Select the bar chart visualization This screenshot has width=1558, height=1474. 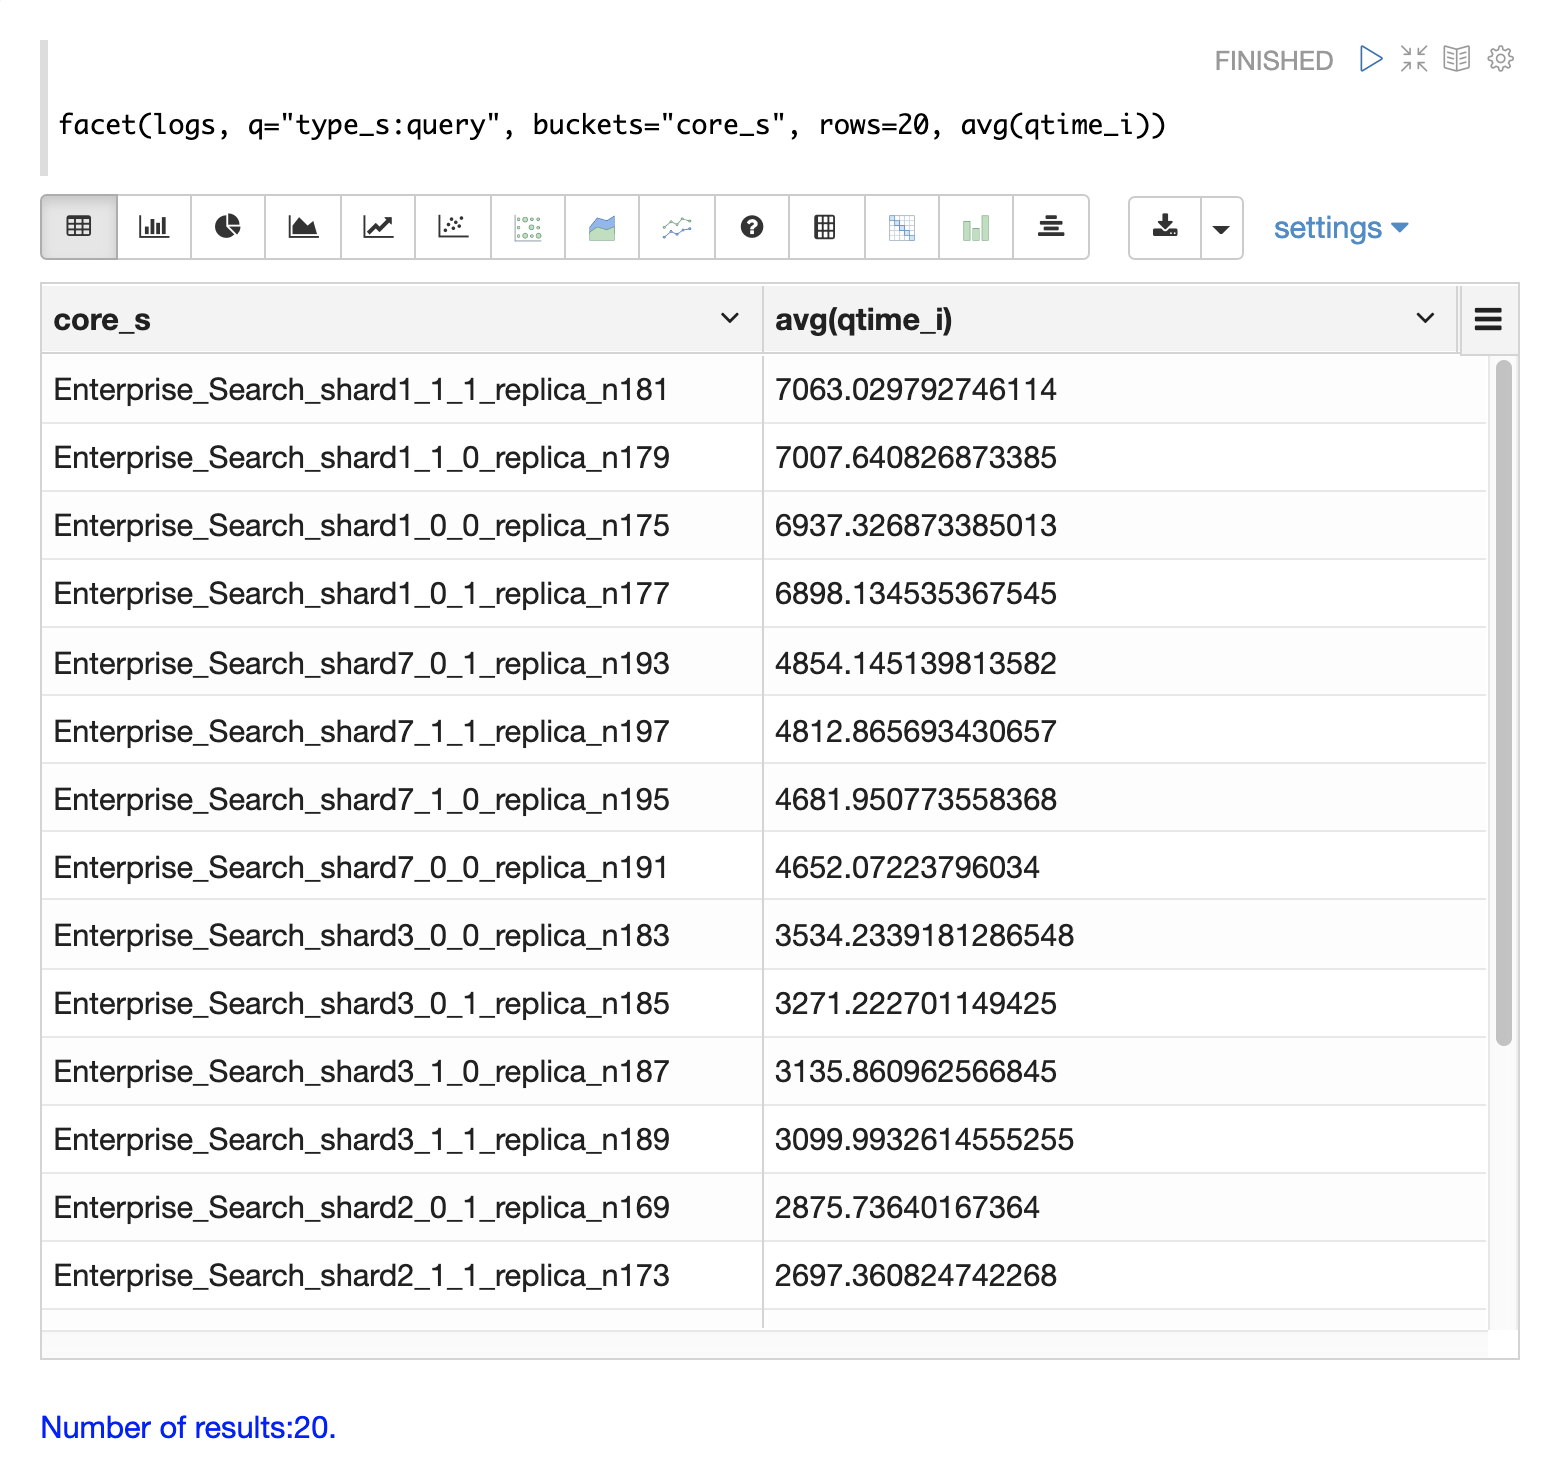point(153,227)
